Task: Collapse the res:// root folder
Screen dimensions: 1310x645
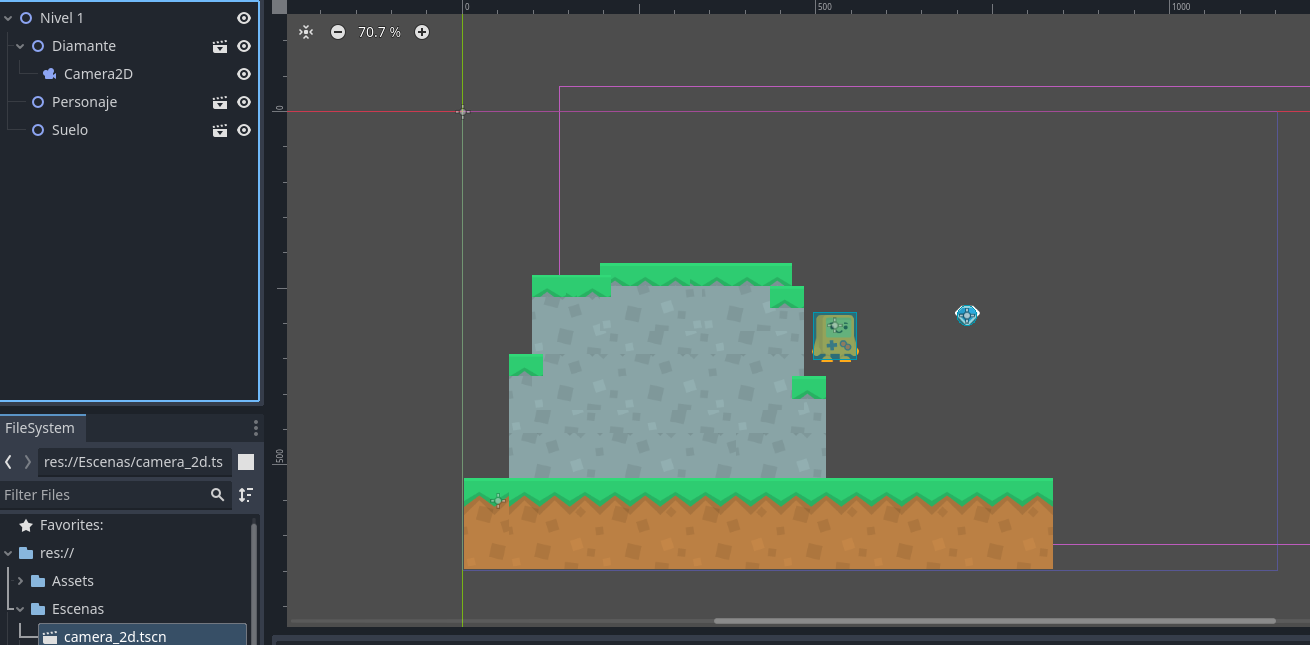Action: [x=9, y=553]
